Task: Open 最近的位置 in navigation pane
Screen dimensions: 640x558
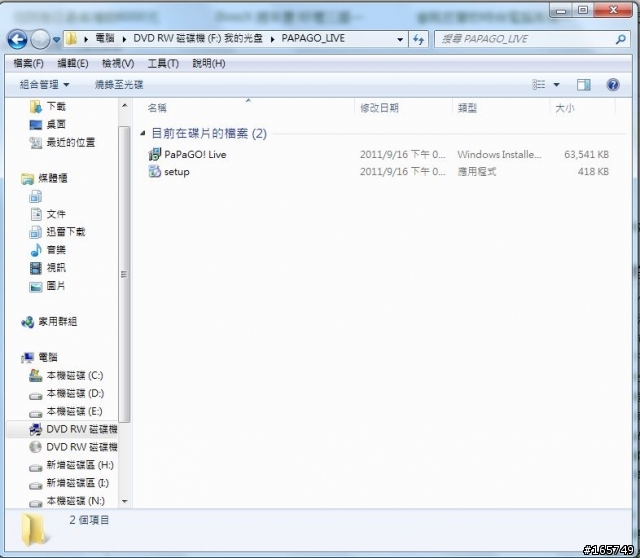Action: click(x=71, y=142)
